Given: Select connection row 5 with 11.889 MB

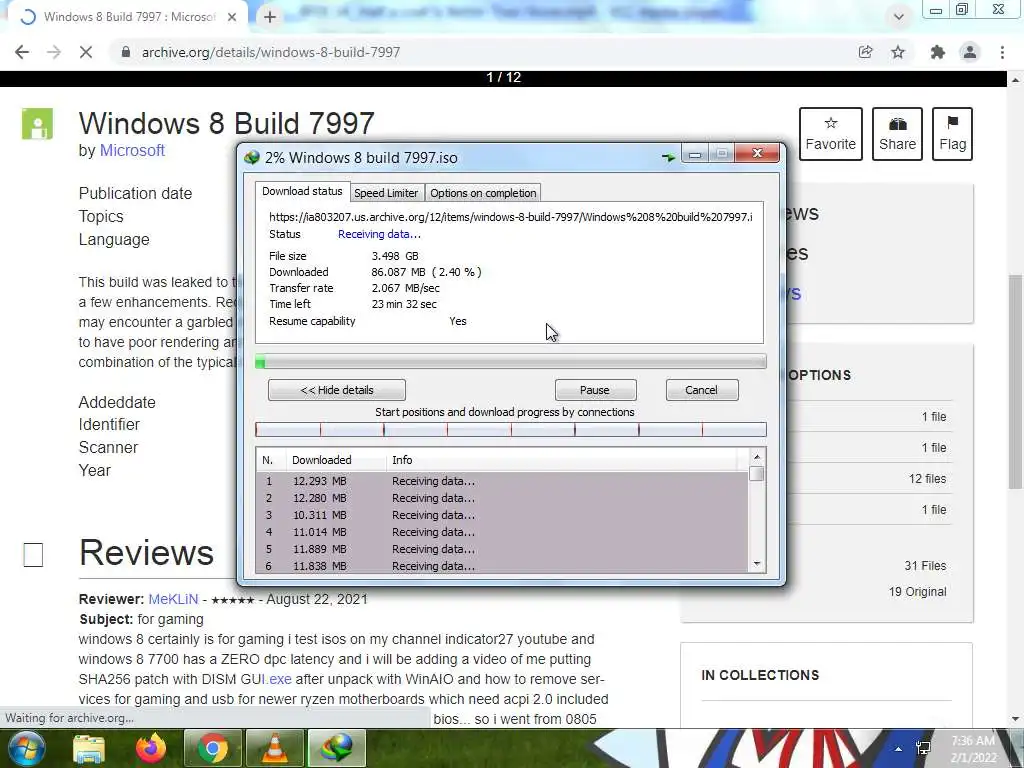Looking at the screenshot, I should [x=502, y=549].
